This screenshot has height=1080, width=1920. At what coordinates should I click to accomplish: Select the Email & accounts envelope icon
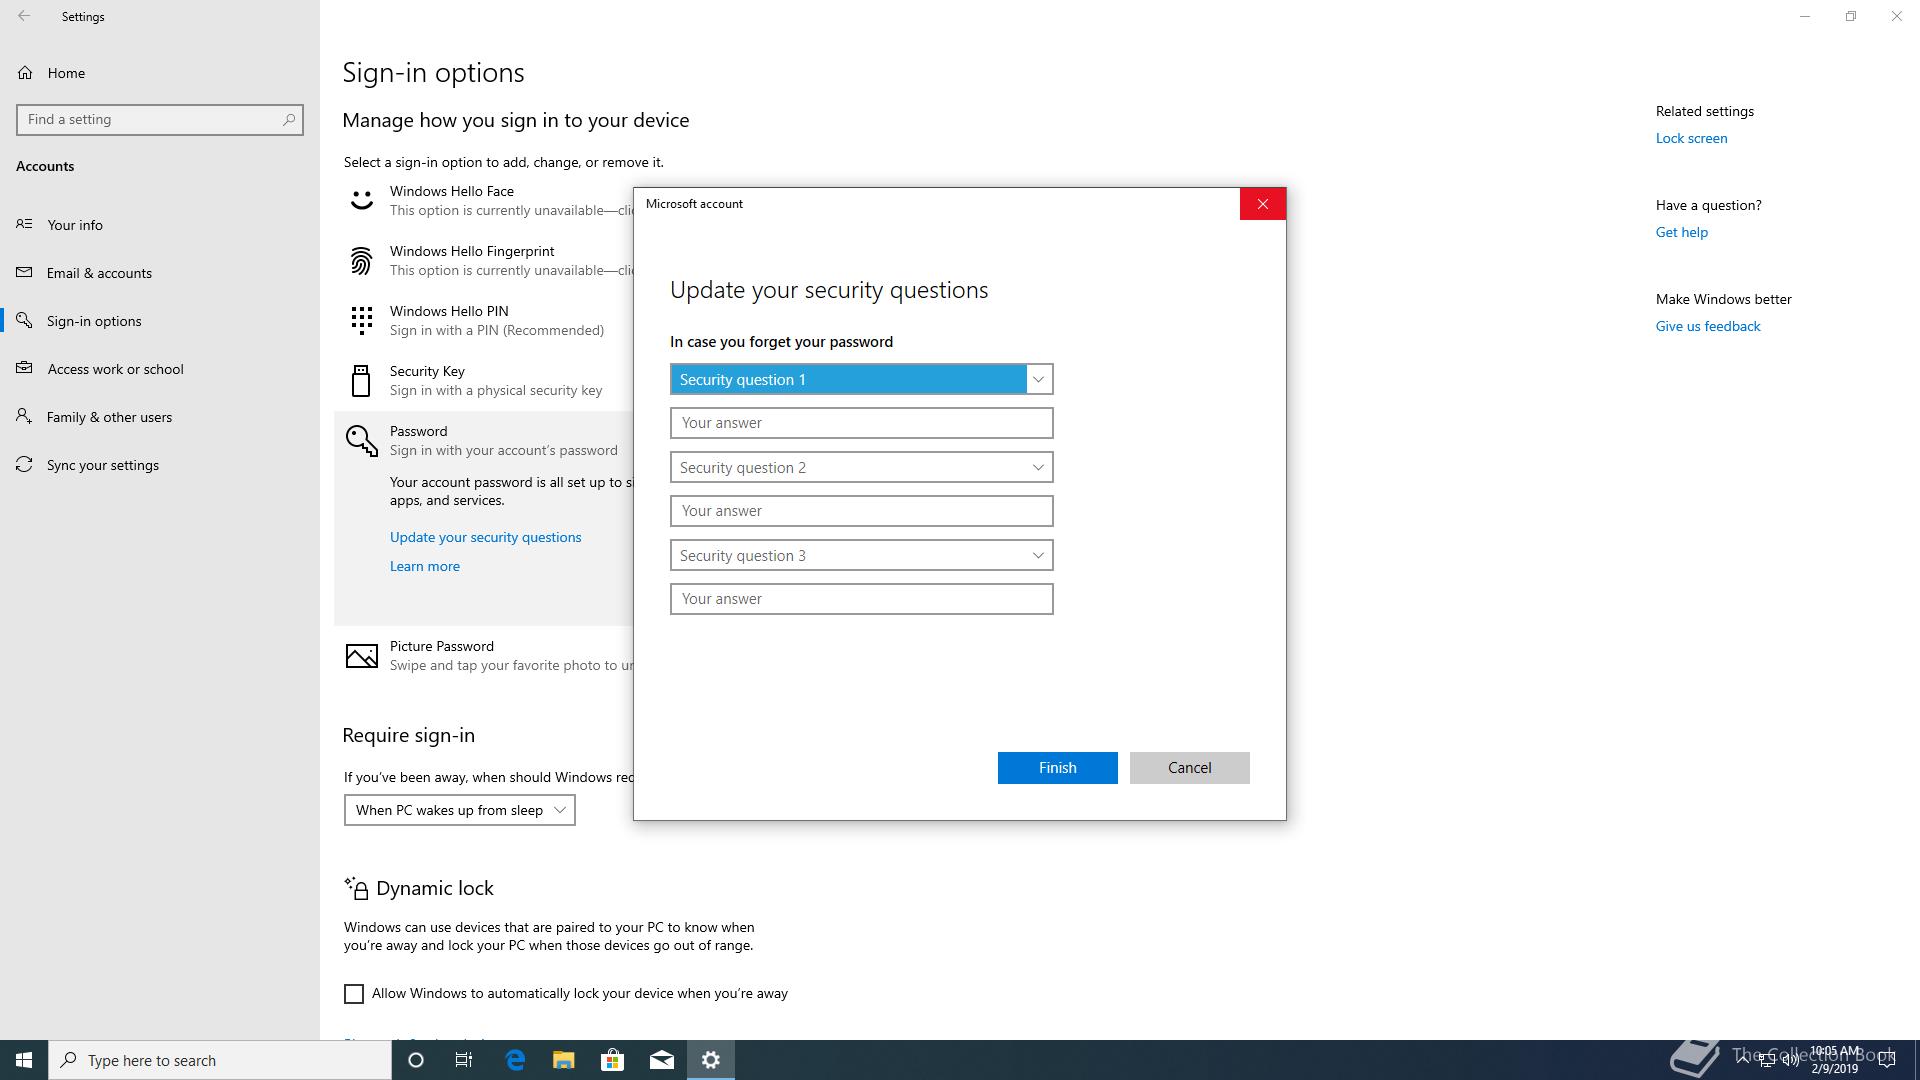[24, 272]
